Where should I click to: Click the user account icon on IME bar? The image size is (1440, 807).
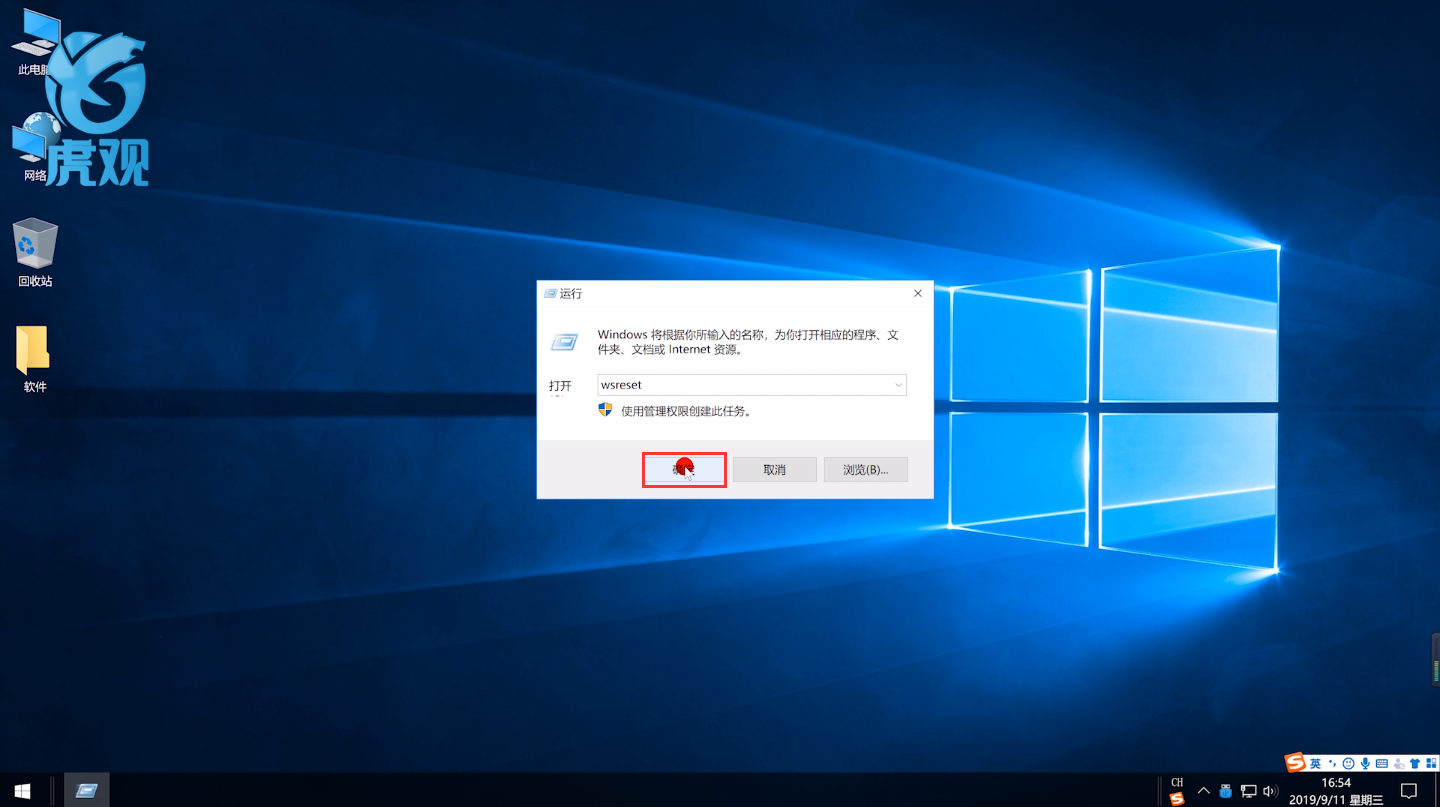(x=1399, y=764)
